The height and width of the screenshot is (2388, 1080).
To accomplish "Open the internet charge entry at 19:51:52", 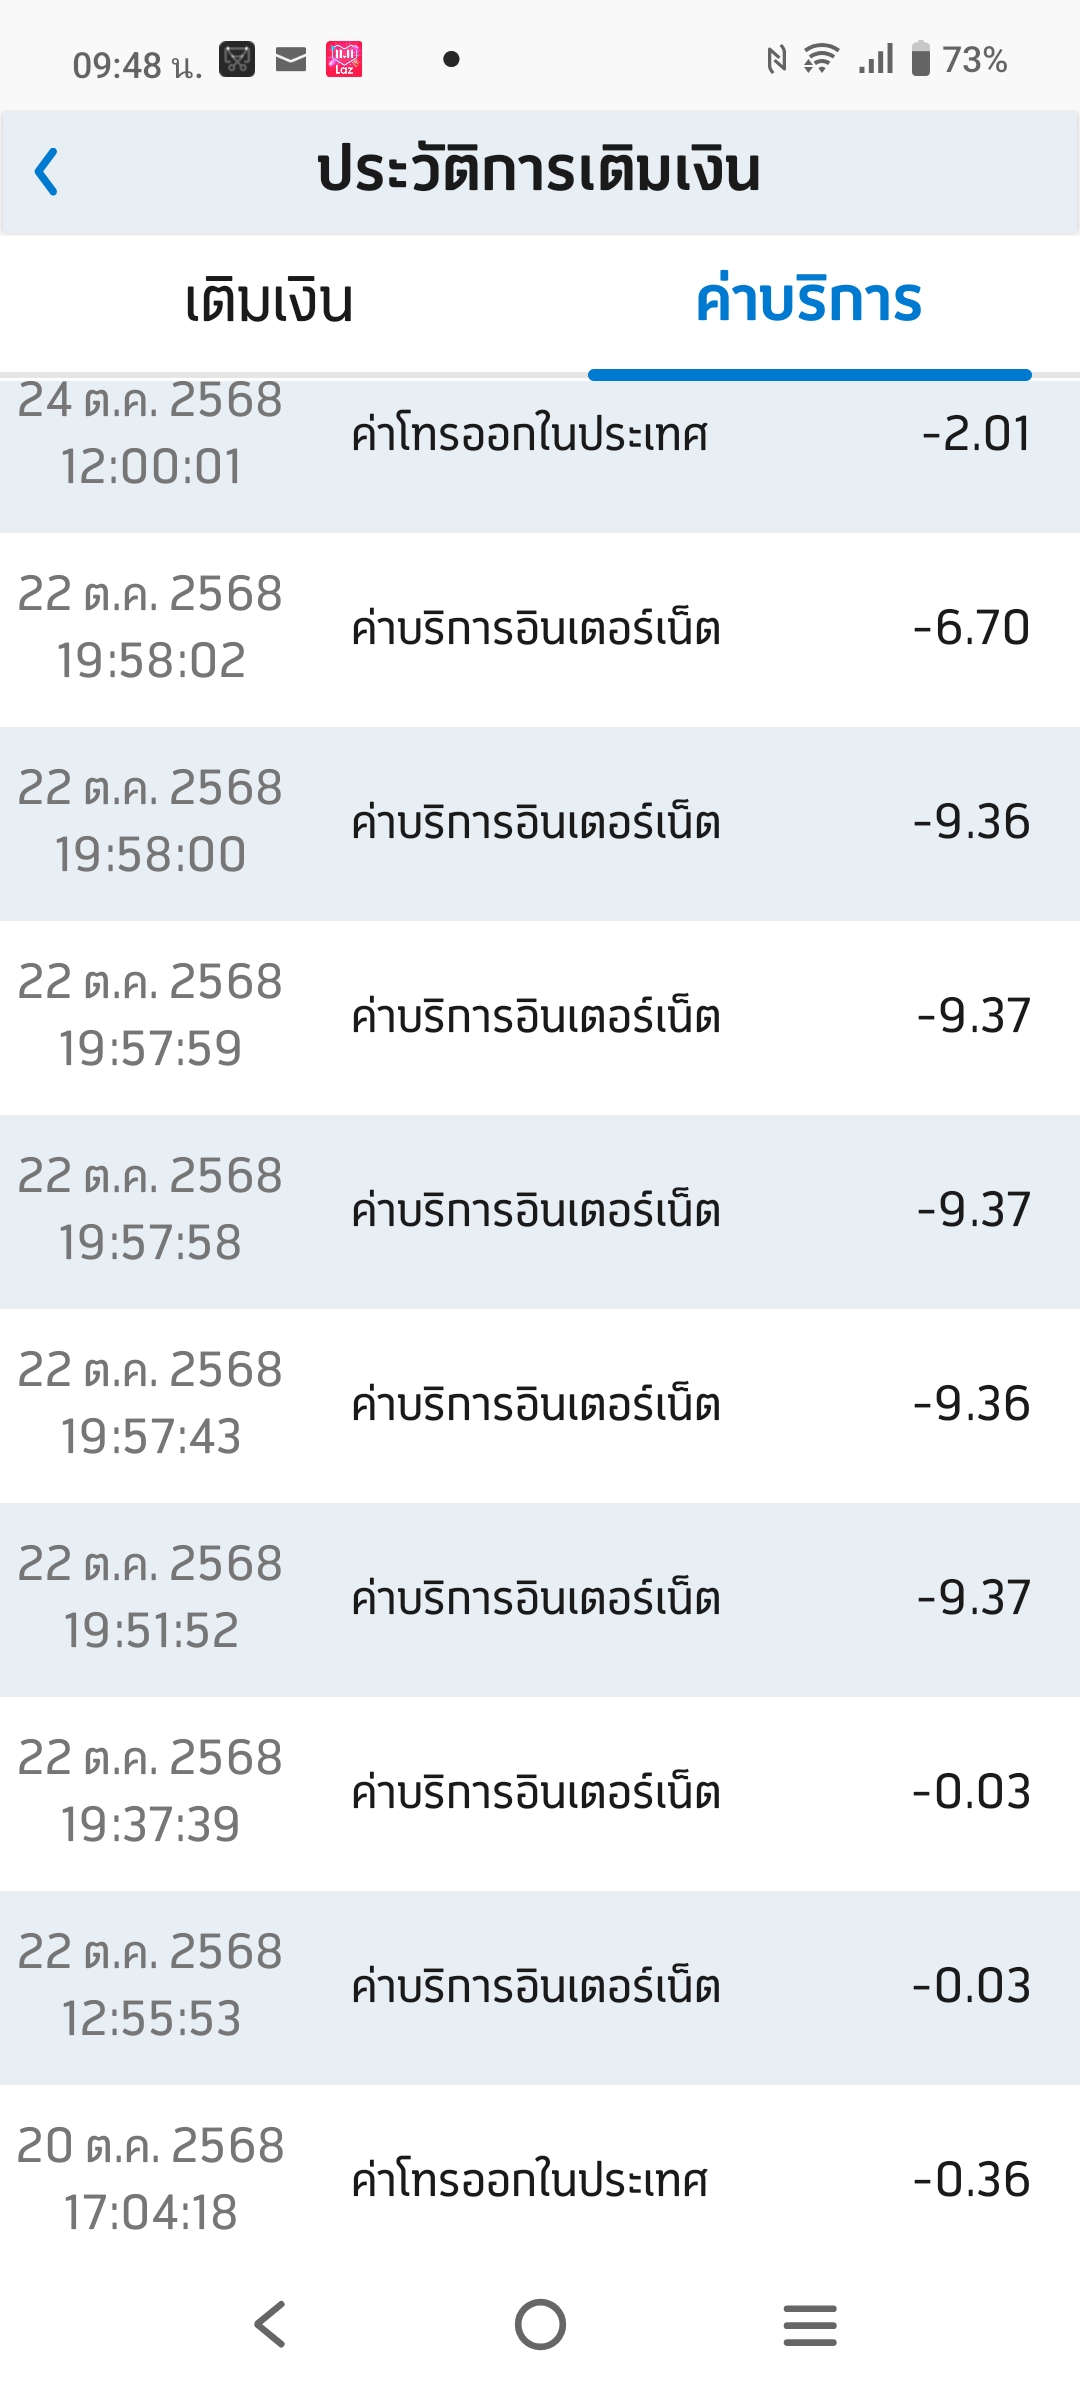I will (540, 1599).
